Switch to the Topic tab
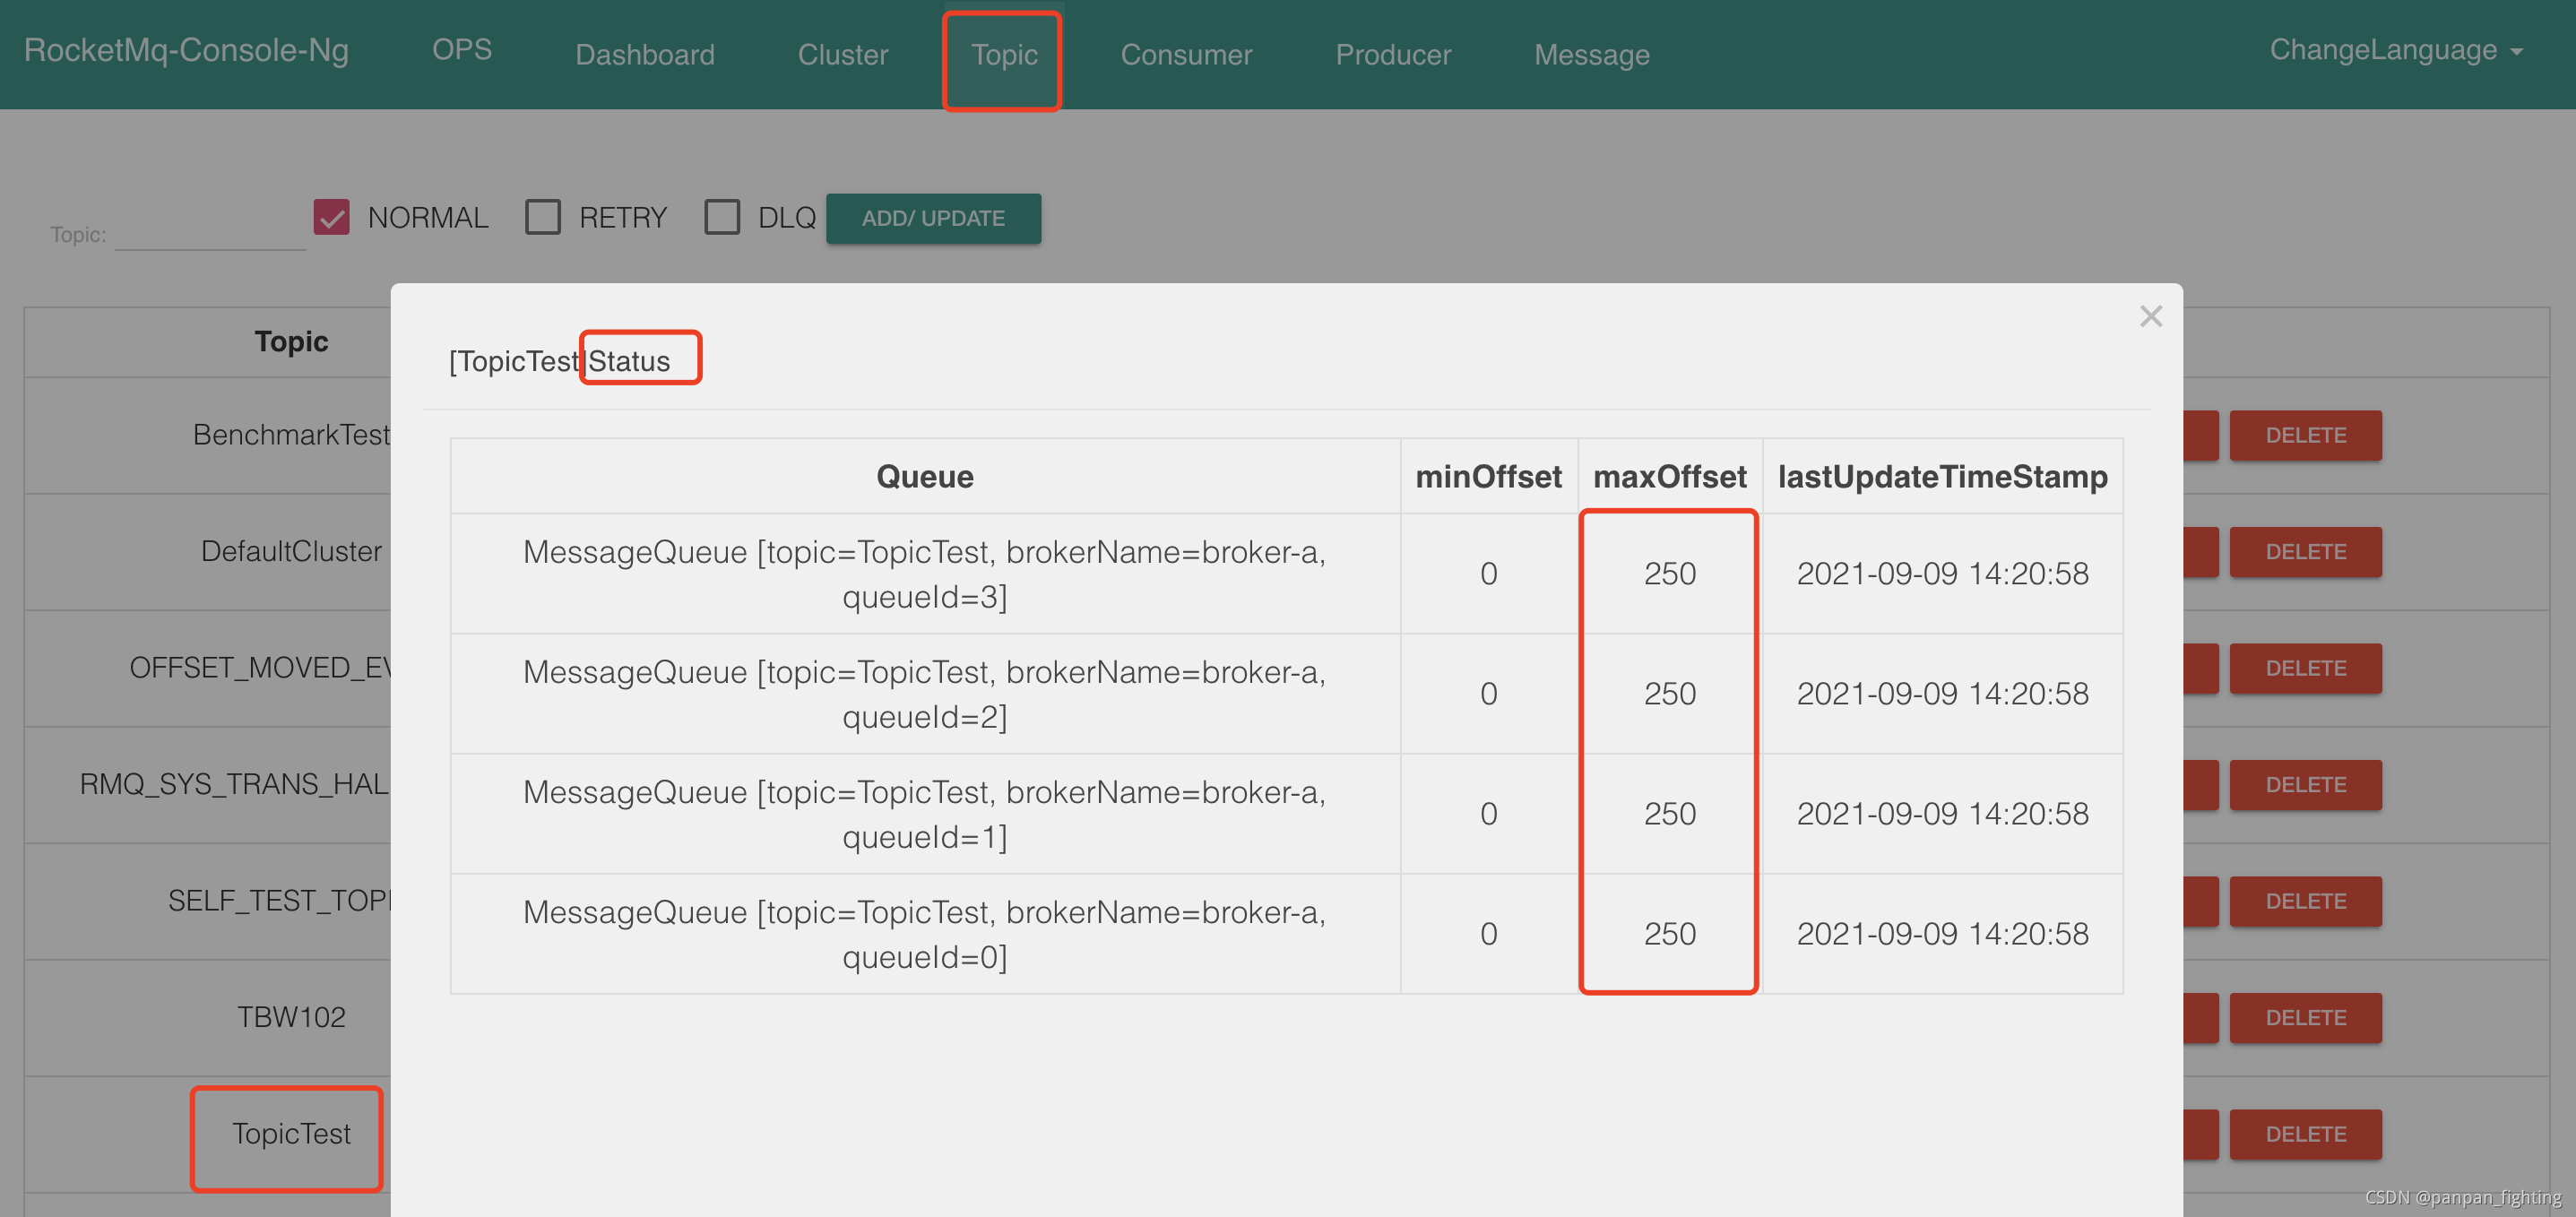2576x1217 pixels. pos(1001,55)
